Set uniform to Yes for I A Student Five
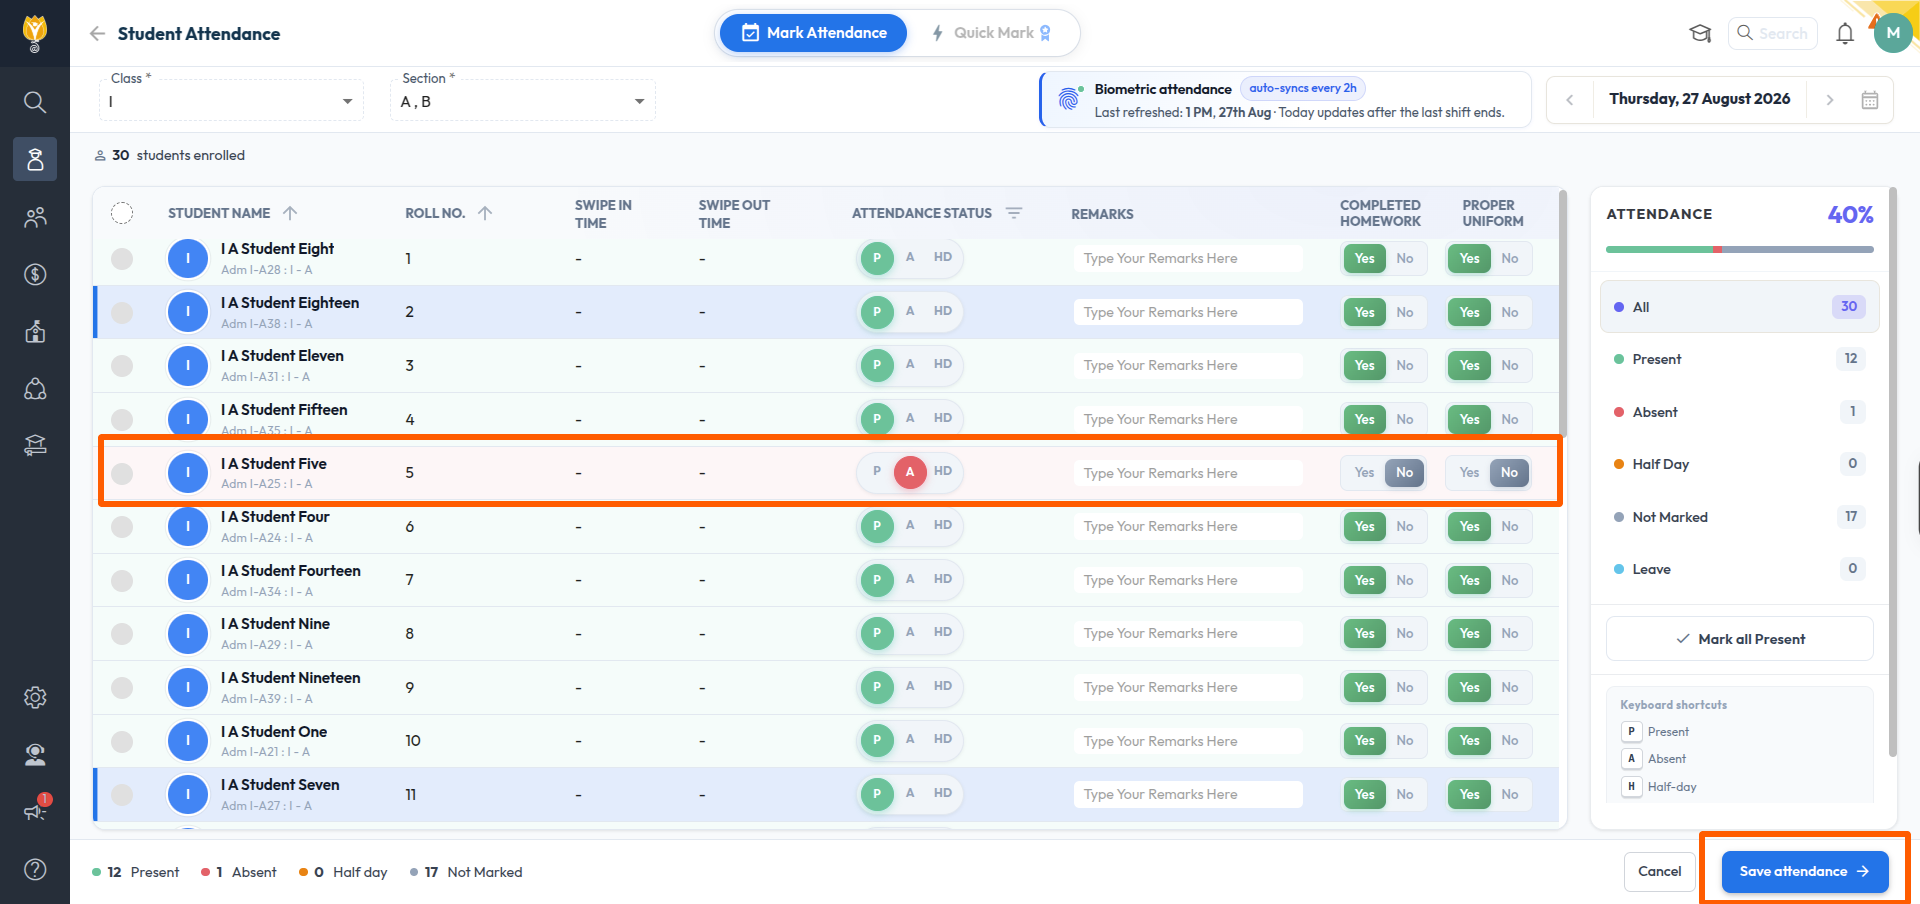This screenshot has height=904, width=1920. point(1469,472)
